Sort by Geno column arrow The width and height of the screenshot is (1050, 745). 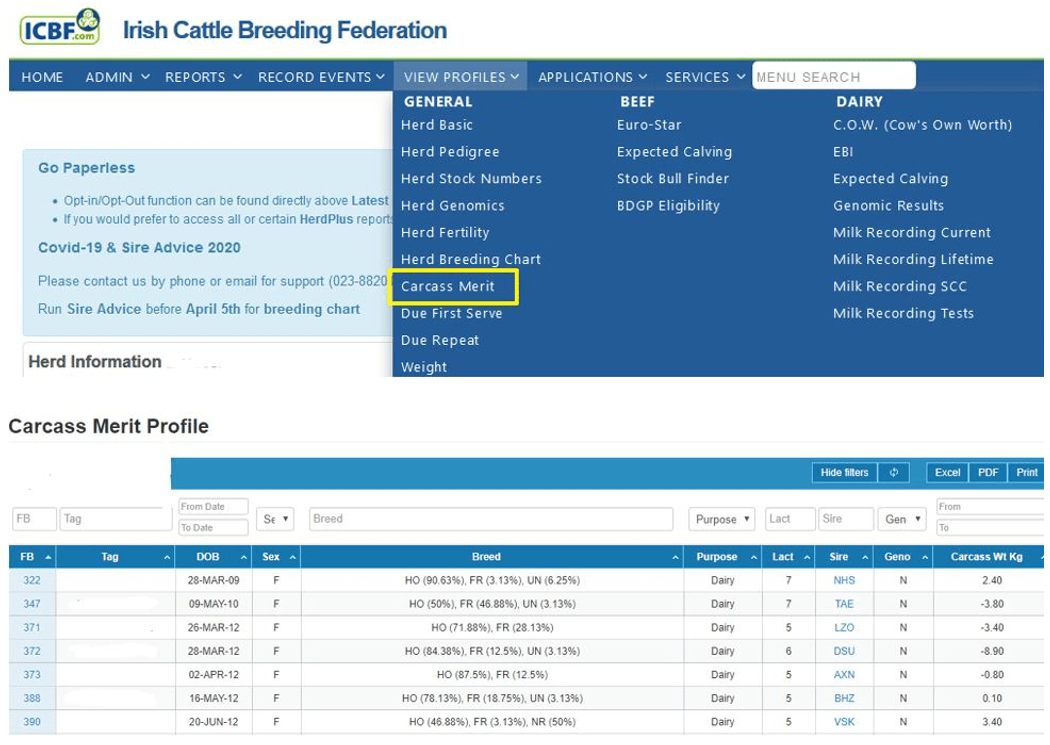pos(925,557)
